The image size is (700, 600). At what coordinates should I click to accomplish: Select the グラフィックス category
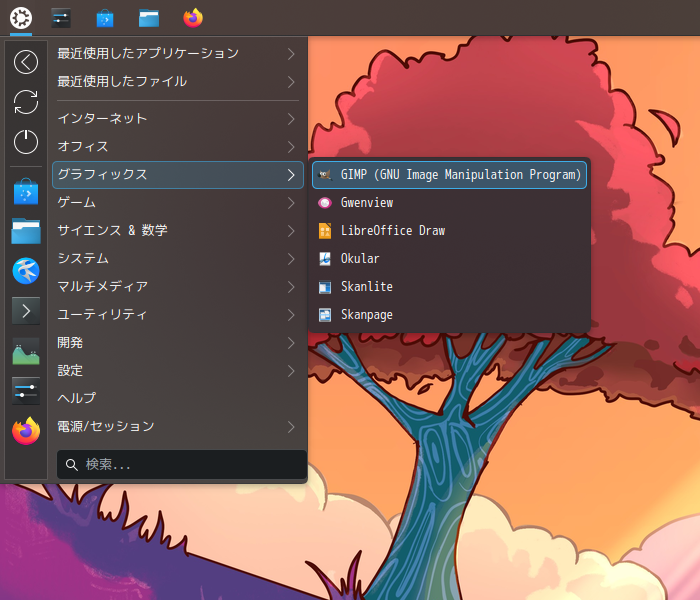pyautogui.click(x=178, y=175)
